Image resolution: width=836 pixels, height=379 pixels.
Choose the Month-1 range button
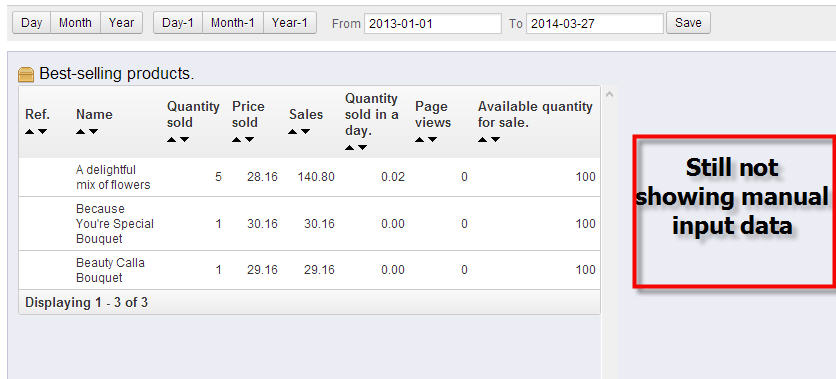coord(233,23)
